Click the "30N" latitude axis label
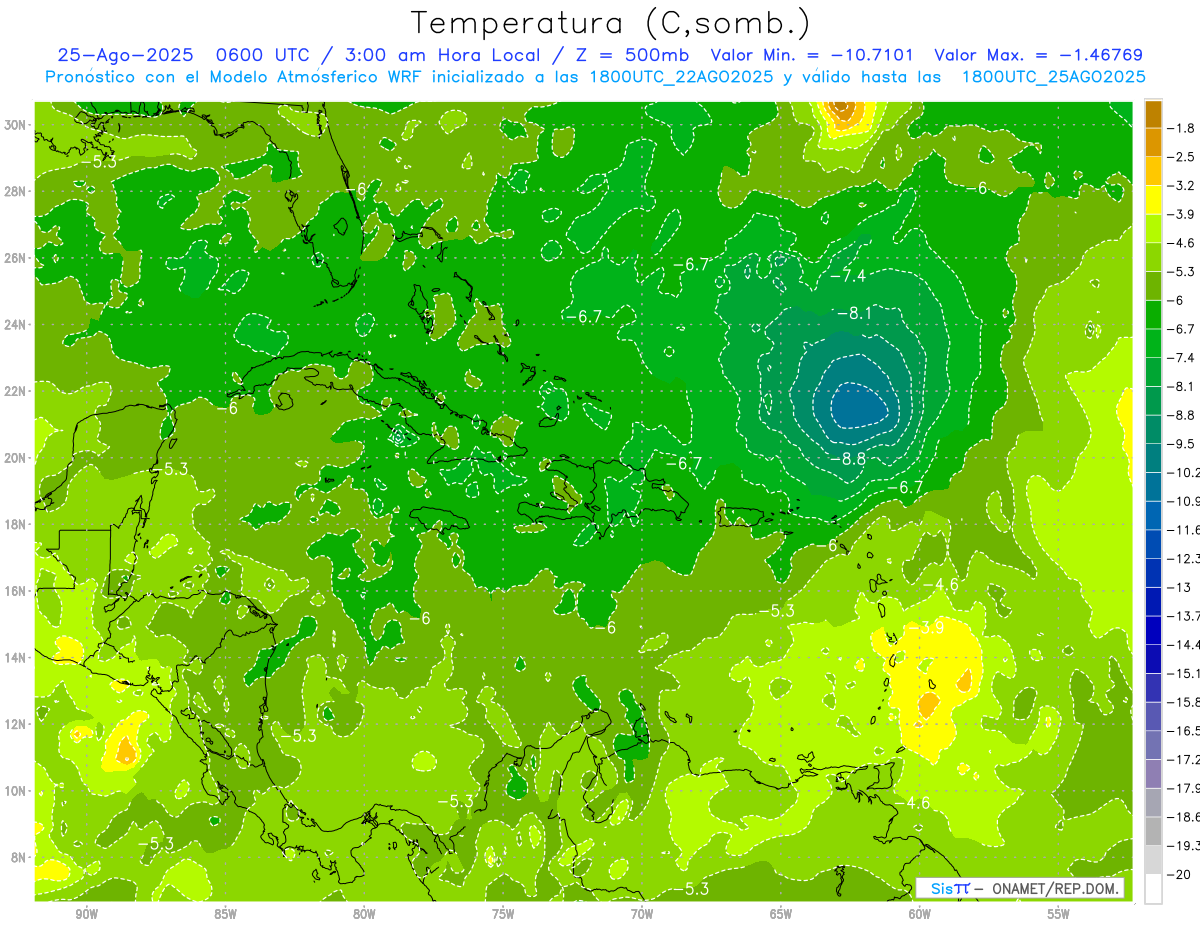The height and width of the screenshot is (927, 1200). pos(17,125)
